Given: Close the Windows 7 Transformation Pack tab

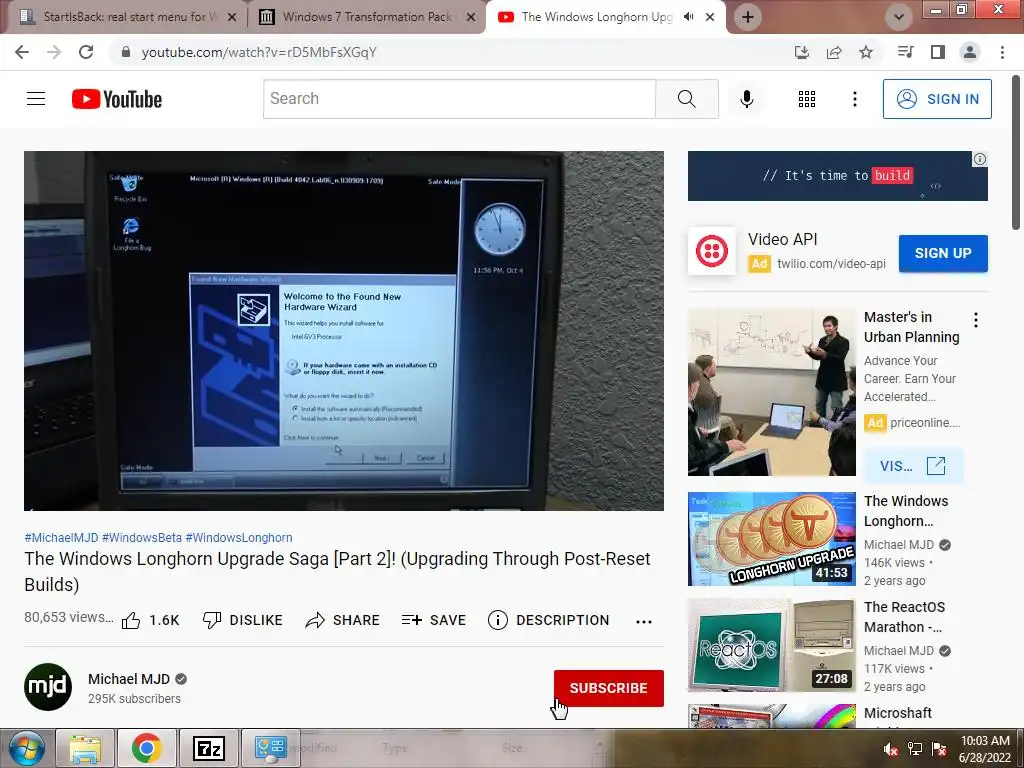Looking at the screenshot, I should pyautogui.click(x=471, y=17).
